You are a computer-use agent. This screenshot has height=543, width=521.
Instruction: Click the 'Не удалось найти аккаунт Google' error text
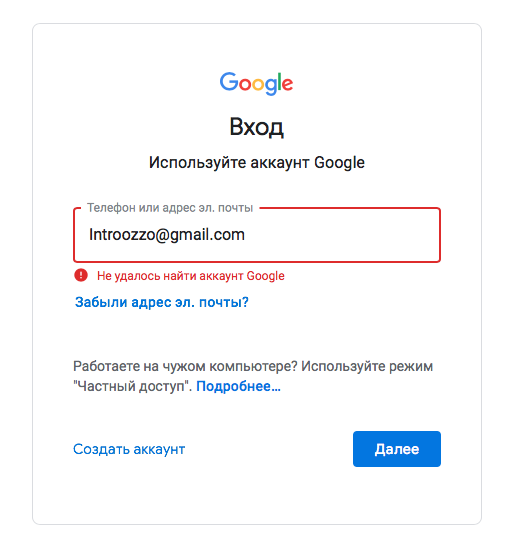[191, 276]
